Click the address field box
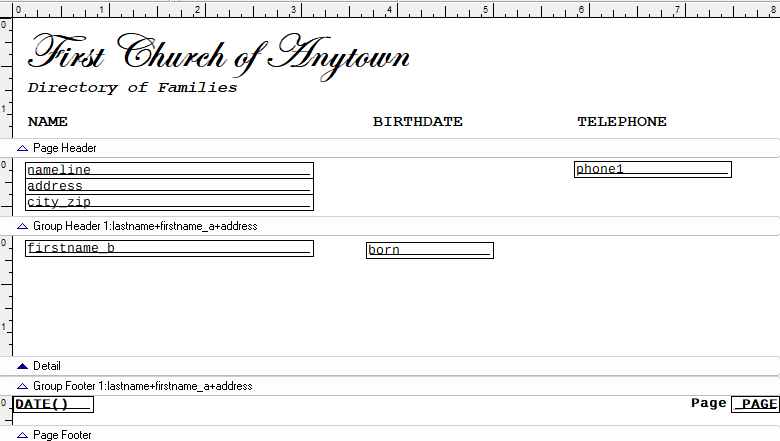The image size is (780, 441). tap(169, 186)
